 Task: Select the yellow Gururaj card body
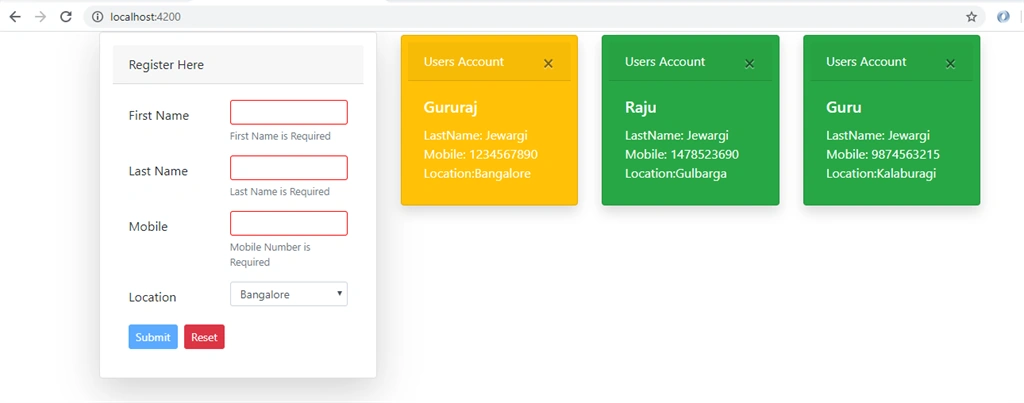pos(489,142)
